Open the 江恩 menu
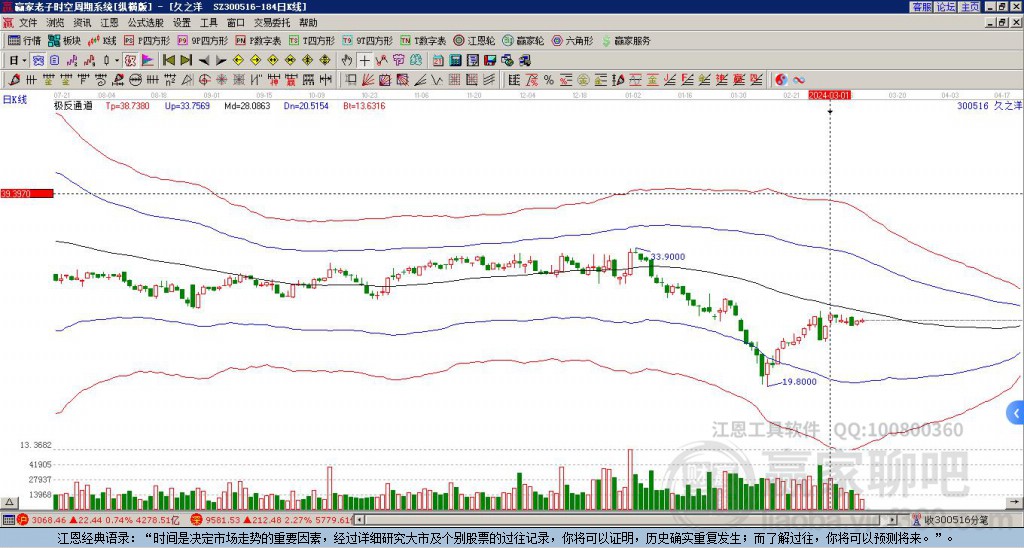 (x=110, y=23)
